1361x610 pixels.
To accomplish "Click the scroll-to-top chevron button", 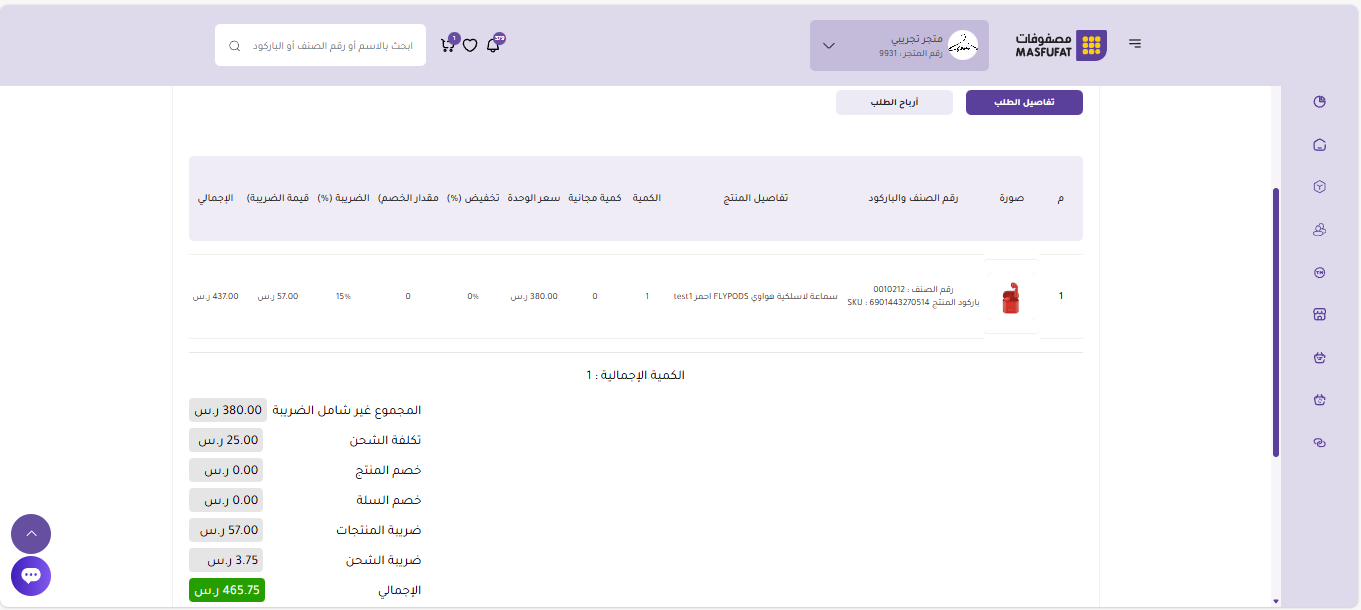I will click(x=31, y=534).
